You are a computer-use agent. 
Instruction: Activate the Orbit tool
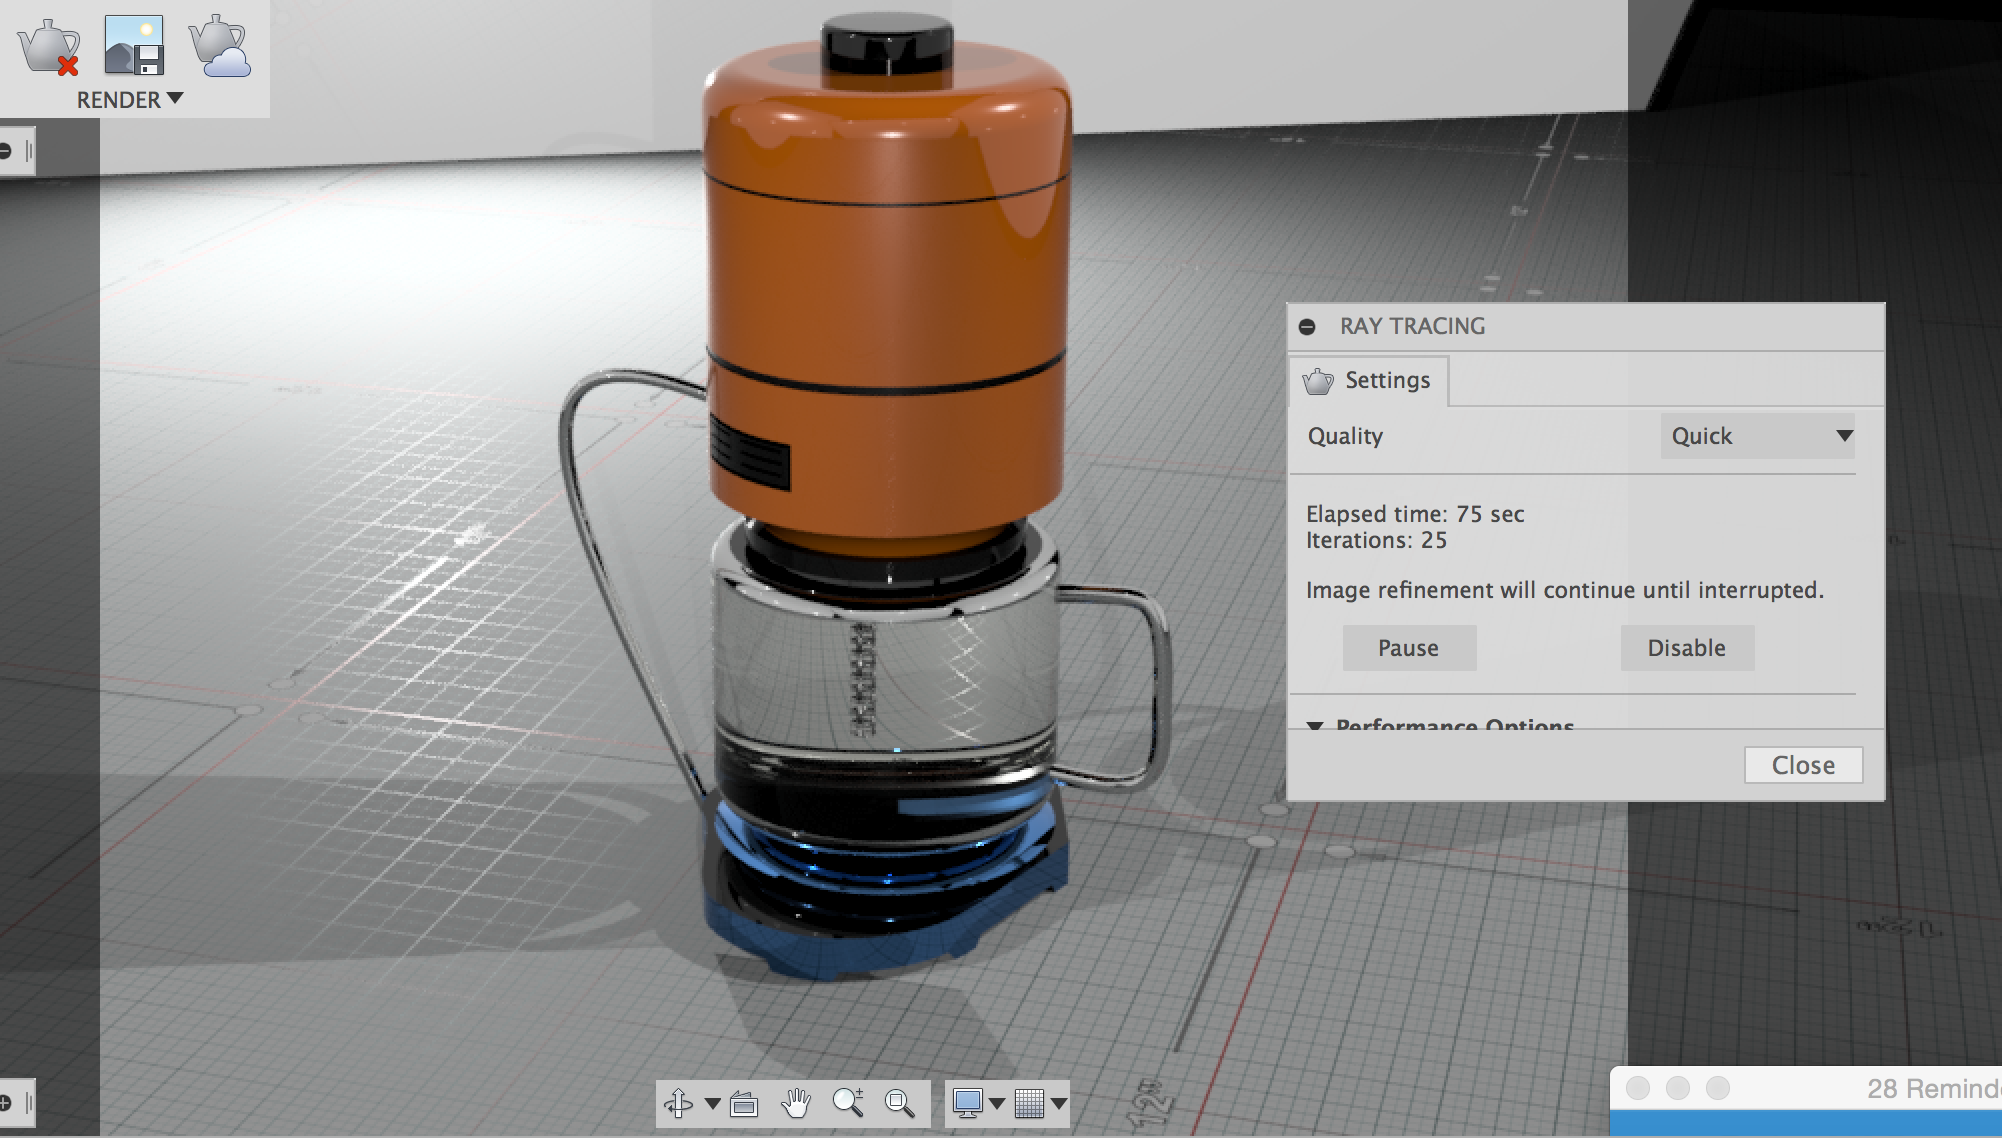(679, 1105)
